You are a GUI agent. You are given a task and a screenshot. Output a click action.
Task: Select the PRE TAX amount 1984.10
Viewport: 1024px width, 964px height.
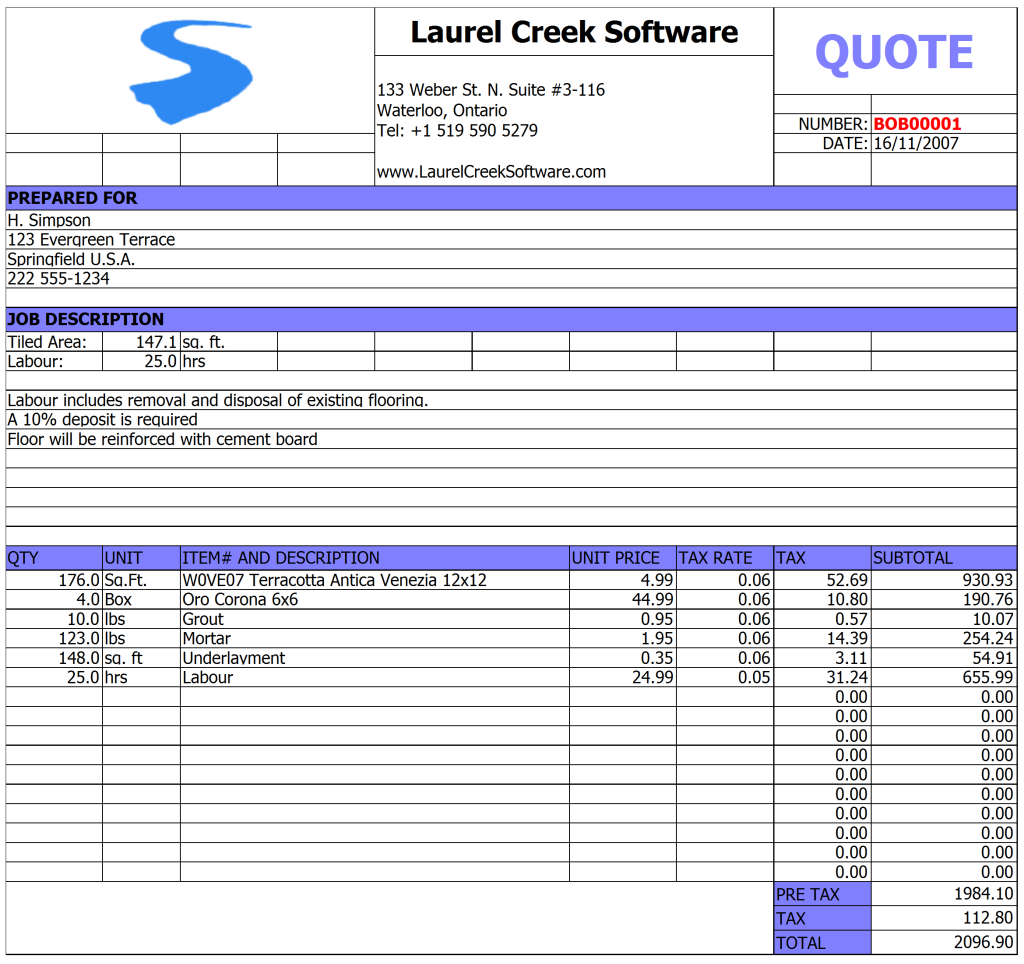[x=984, y=894]
